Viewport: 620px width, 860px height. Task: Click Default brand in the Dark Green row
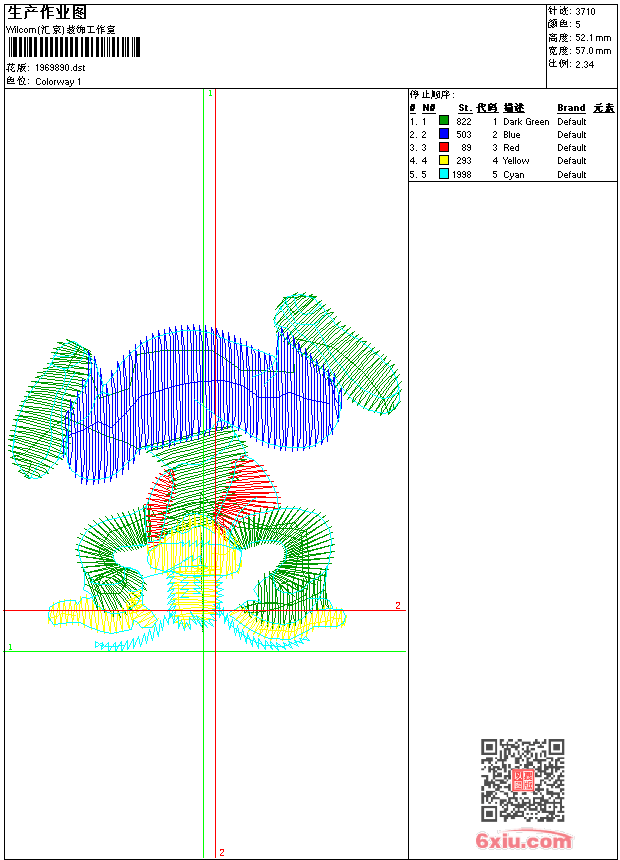coord(572,122)
